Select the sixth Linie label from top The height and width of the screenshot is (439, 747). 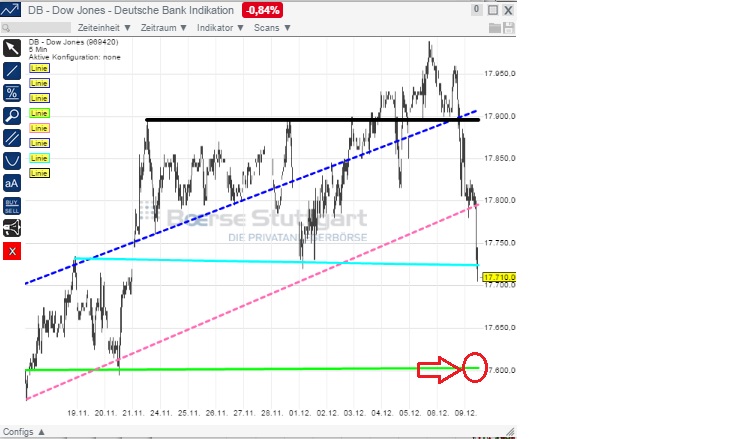(39, 143)
